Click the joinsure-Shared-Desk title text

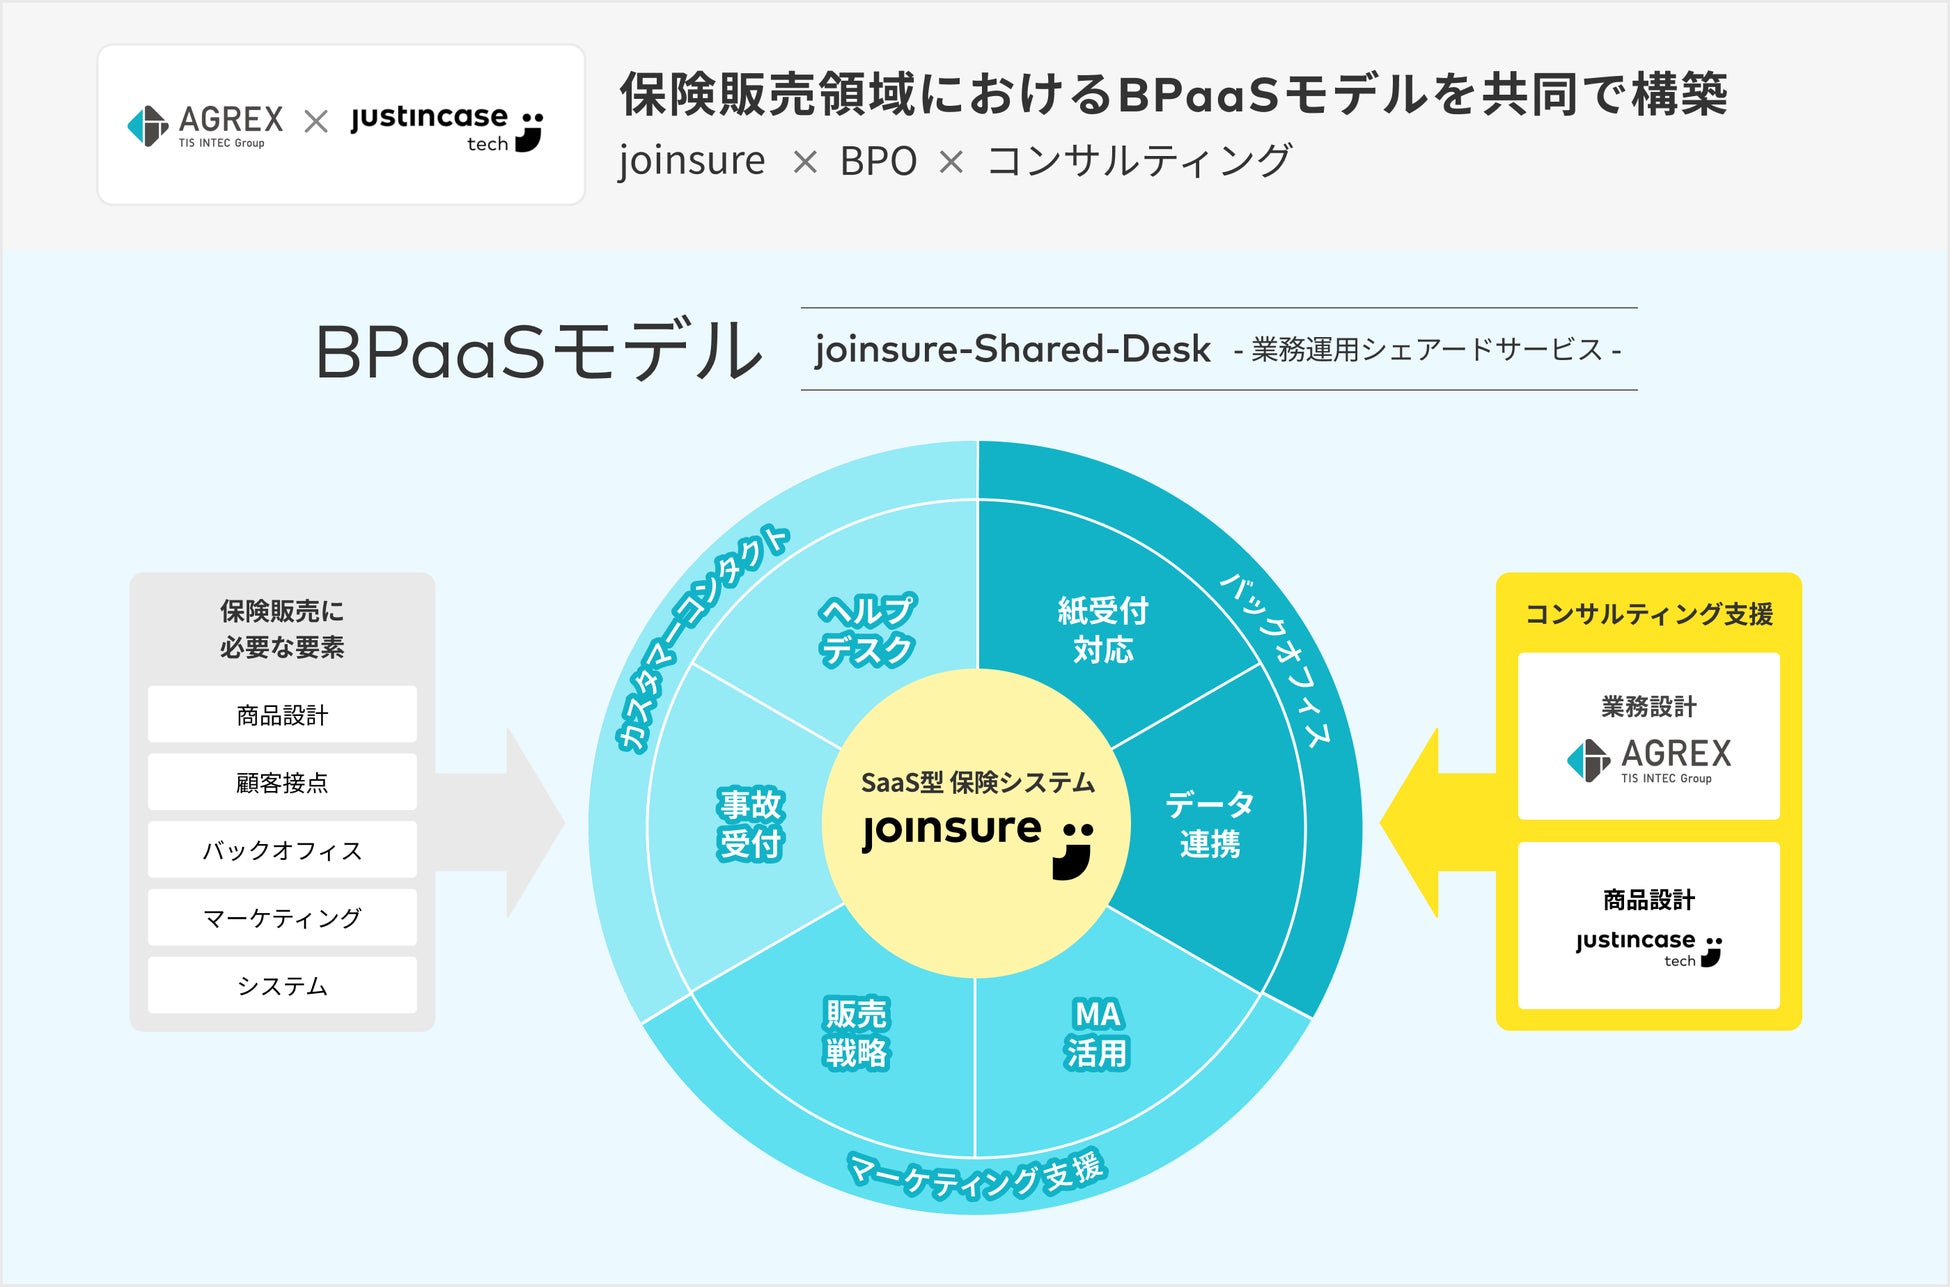pos(1012,349)
